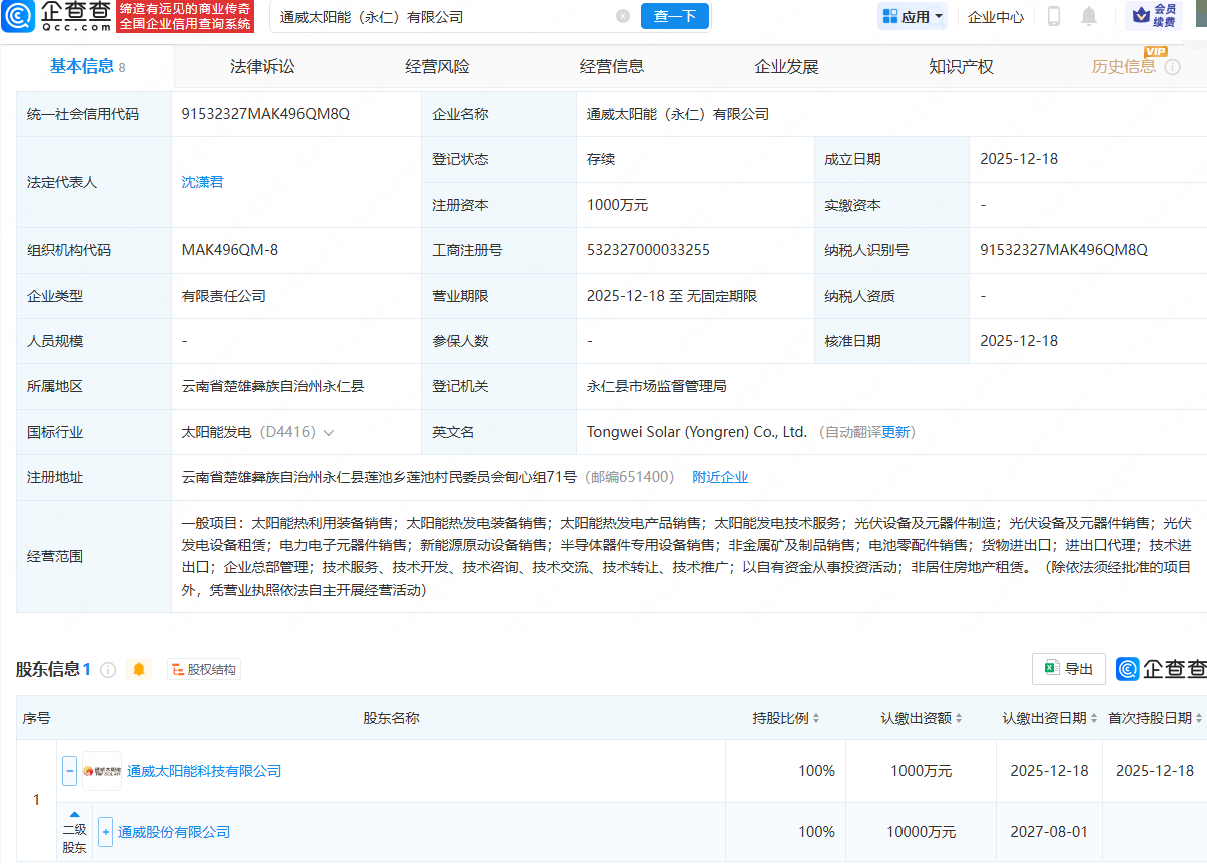Click the Qcc.com logo in header
This screenshot has width=1207, height=864.
pos(56,16)
